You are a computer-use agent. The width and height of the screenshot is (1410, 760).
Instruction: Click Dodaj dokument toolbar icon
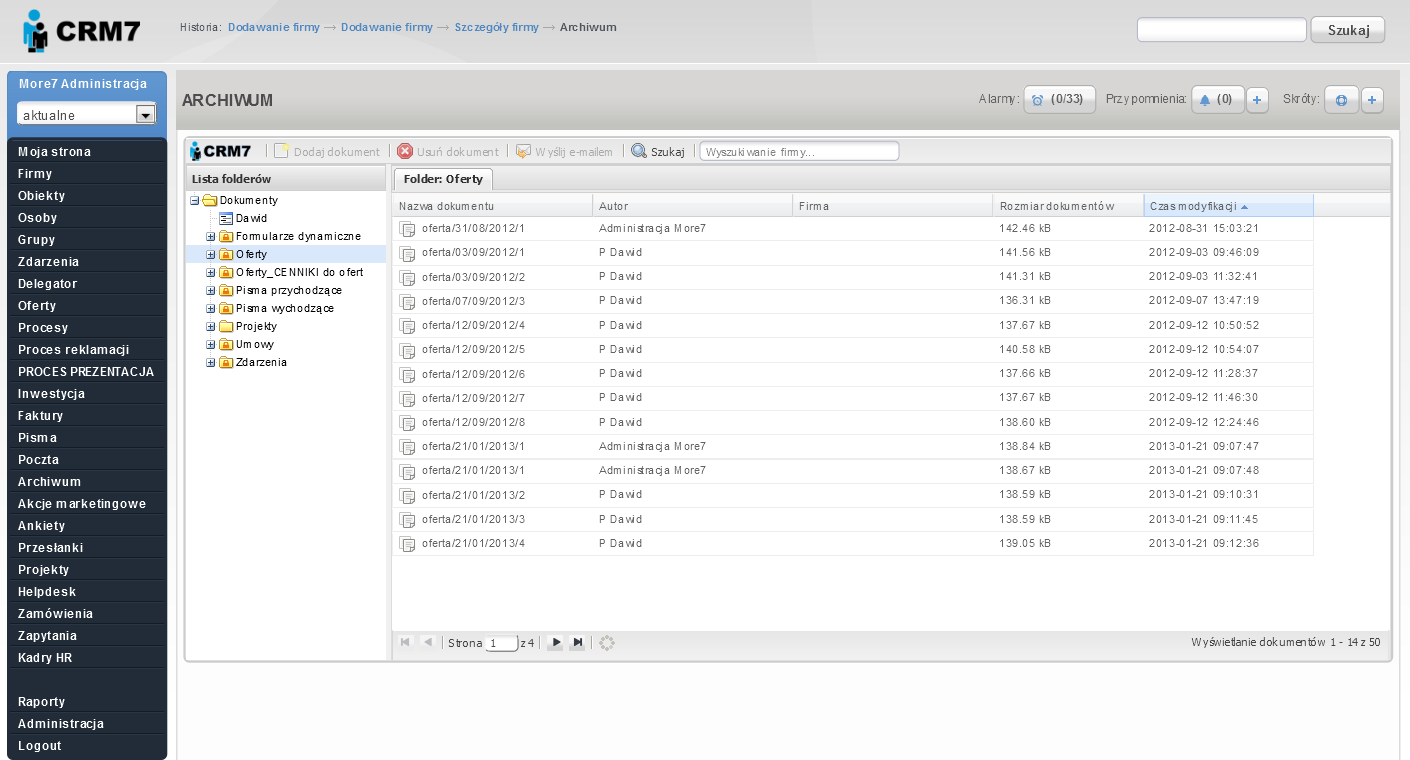click(282, 151)
